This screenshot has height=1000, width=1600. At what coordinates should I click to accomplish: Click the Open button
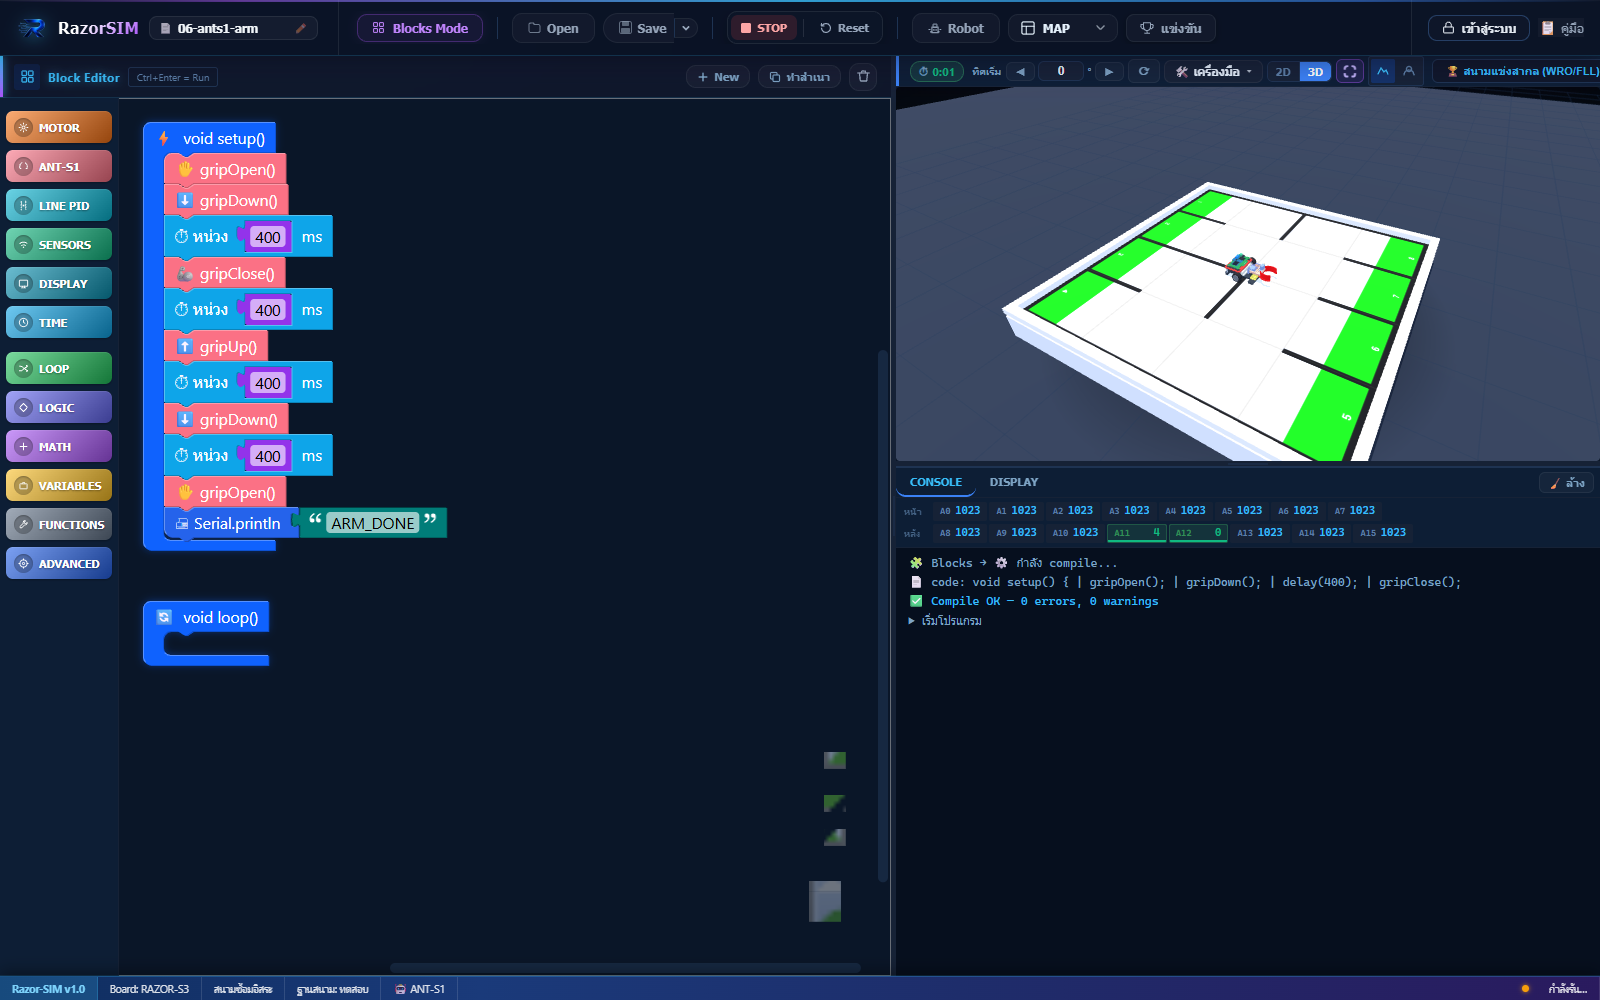(553, 28)
